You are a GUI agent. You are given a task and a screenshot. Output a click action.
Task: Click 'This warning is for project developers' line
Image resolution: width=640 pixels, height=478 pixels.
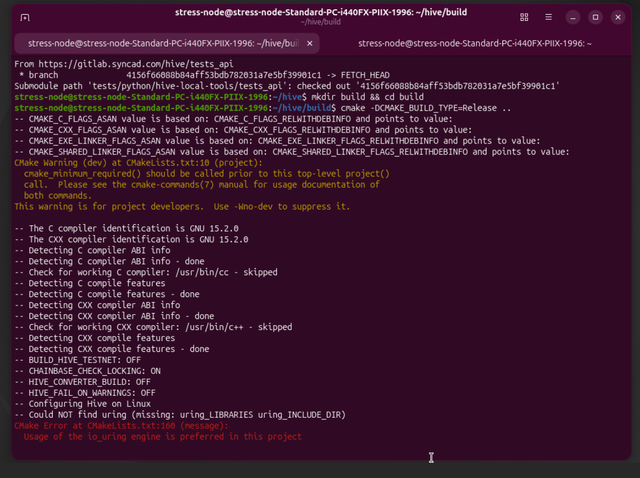click(x=182, y=207)
